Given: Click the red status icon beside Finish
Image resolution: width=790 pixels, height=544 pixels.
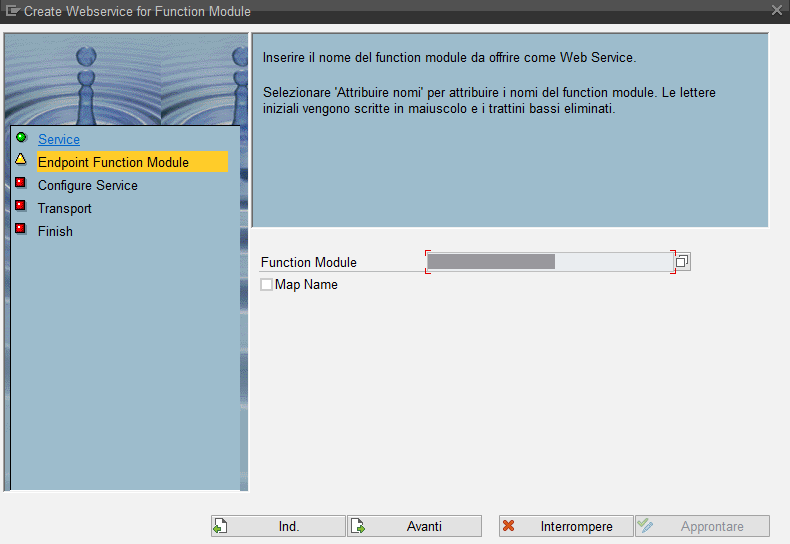Looking at the screenshot, I should (x=21, y=229).
